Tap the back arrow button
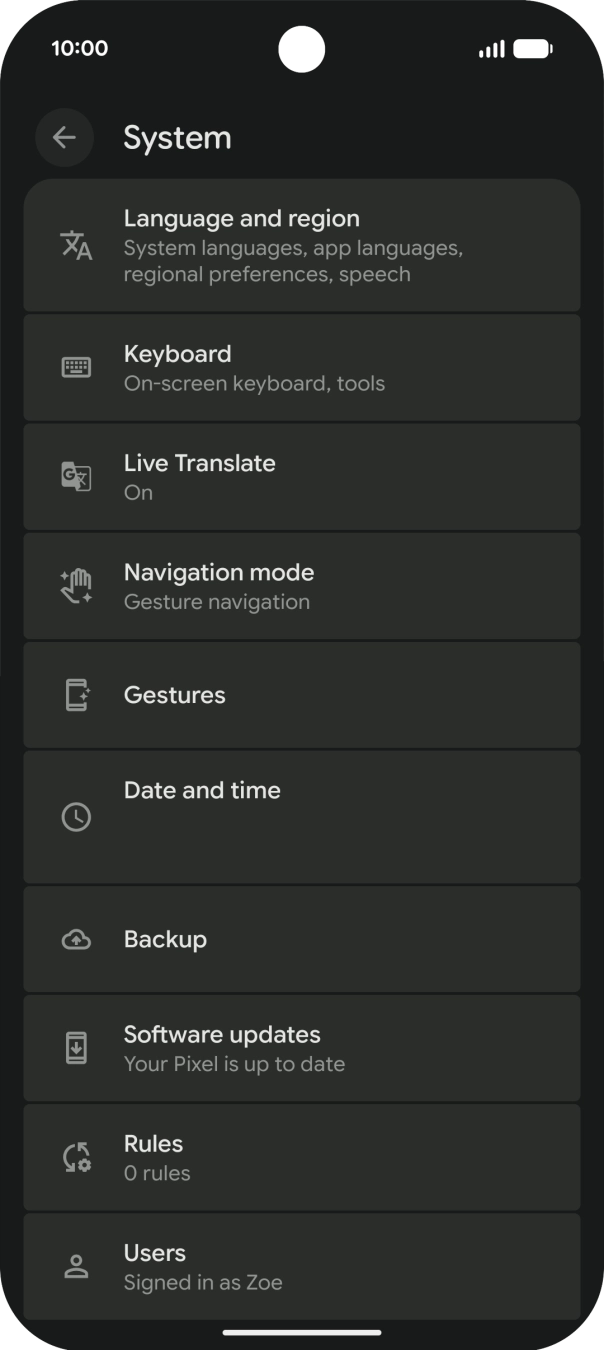Screen dimensions: 604x1350 [64, 138]
